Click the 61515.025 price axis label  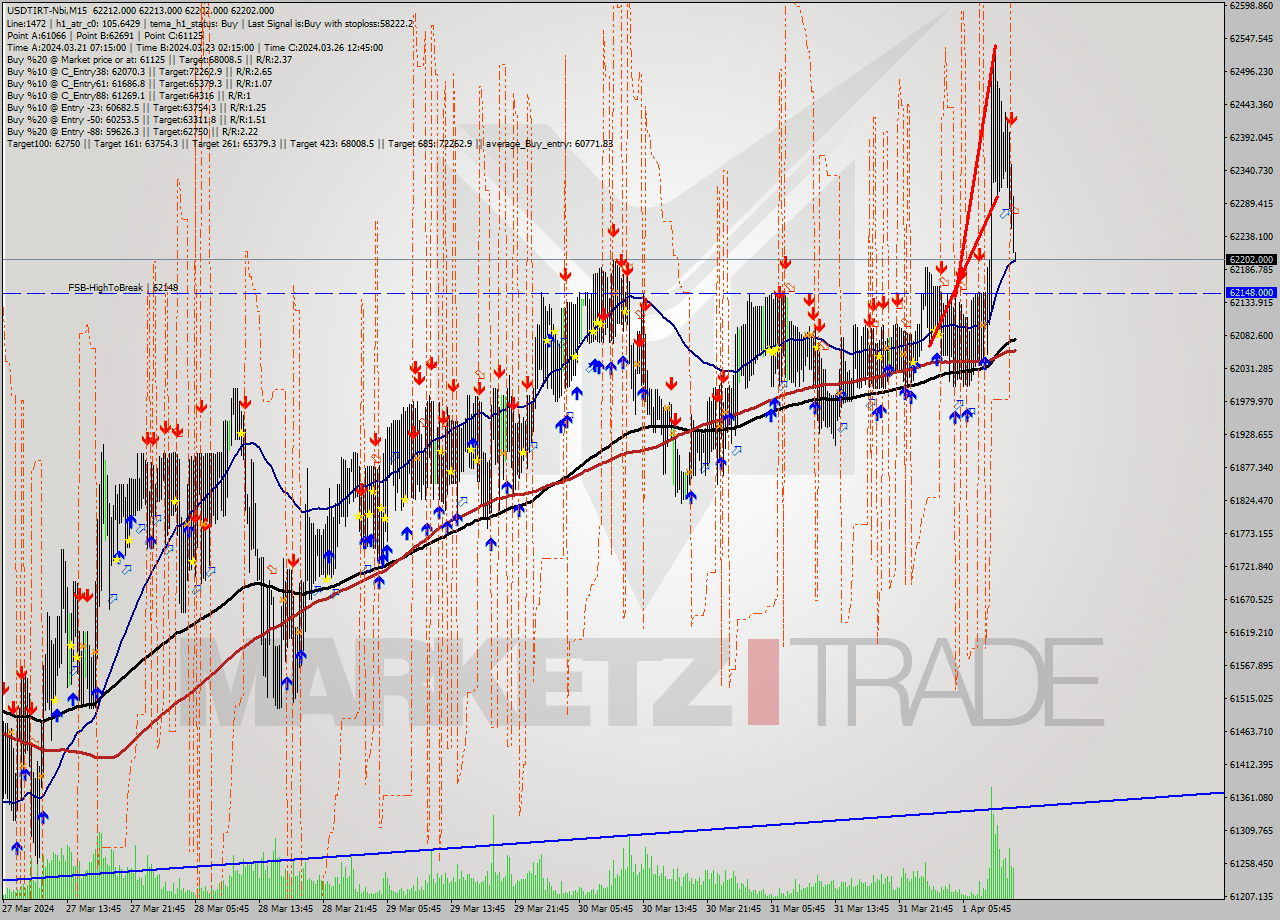1250,699
